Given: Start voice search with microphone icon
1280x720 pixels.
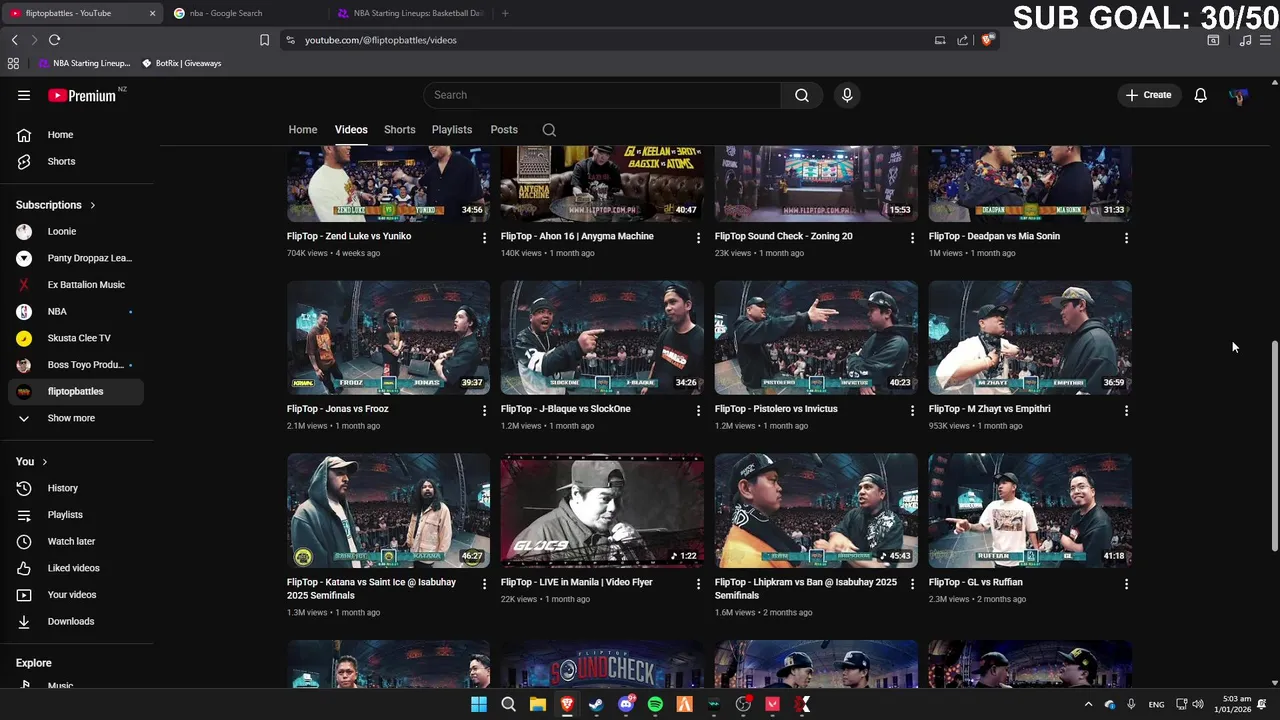Looking at the screenshot, I should (x=847, y=95).
